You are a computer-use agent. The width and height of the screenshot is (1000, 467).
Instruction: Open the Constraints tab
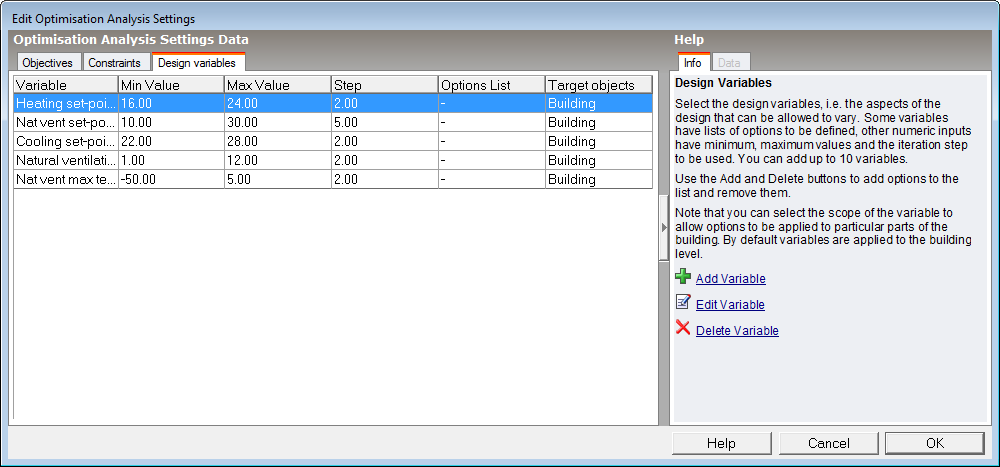click(114, 63)
